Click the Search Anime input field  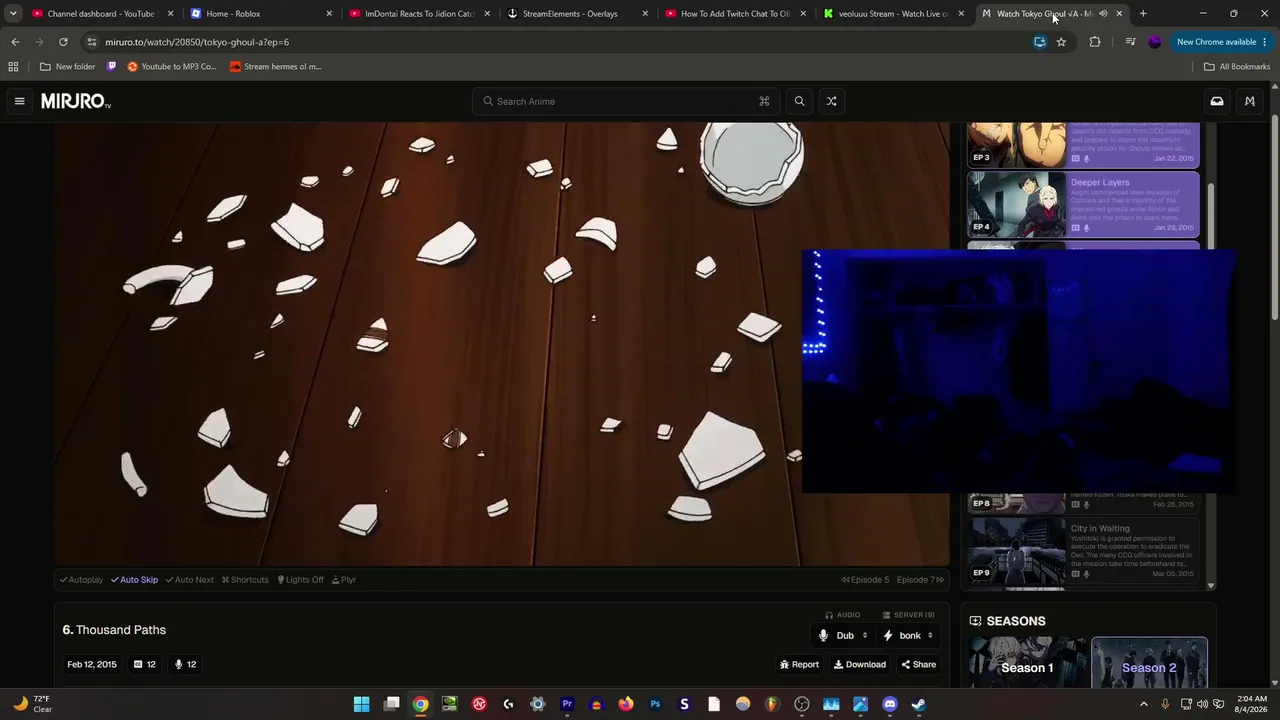point(626,101)
